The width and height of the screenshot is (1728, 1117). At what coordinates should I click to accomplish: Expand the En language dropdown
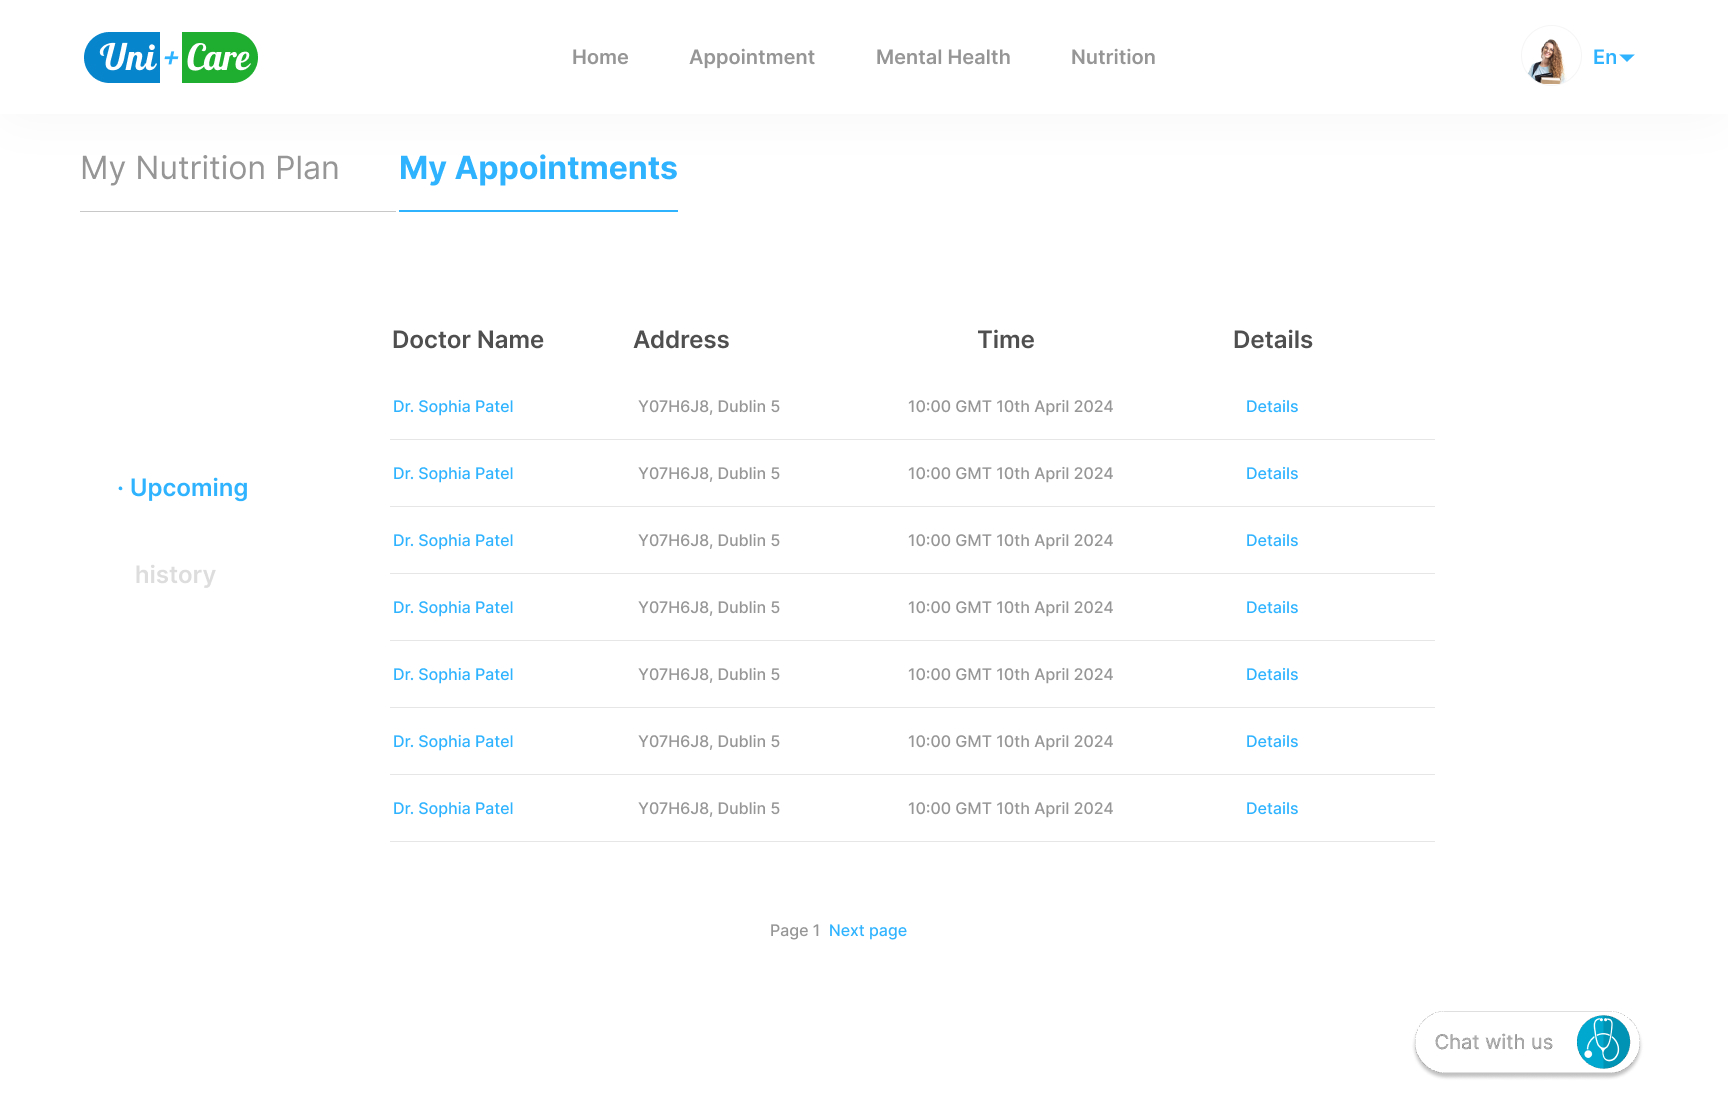click(x=1613, y=57)
